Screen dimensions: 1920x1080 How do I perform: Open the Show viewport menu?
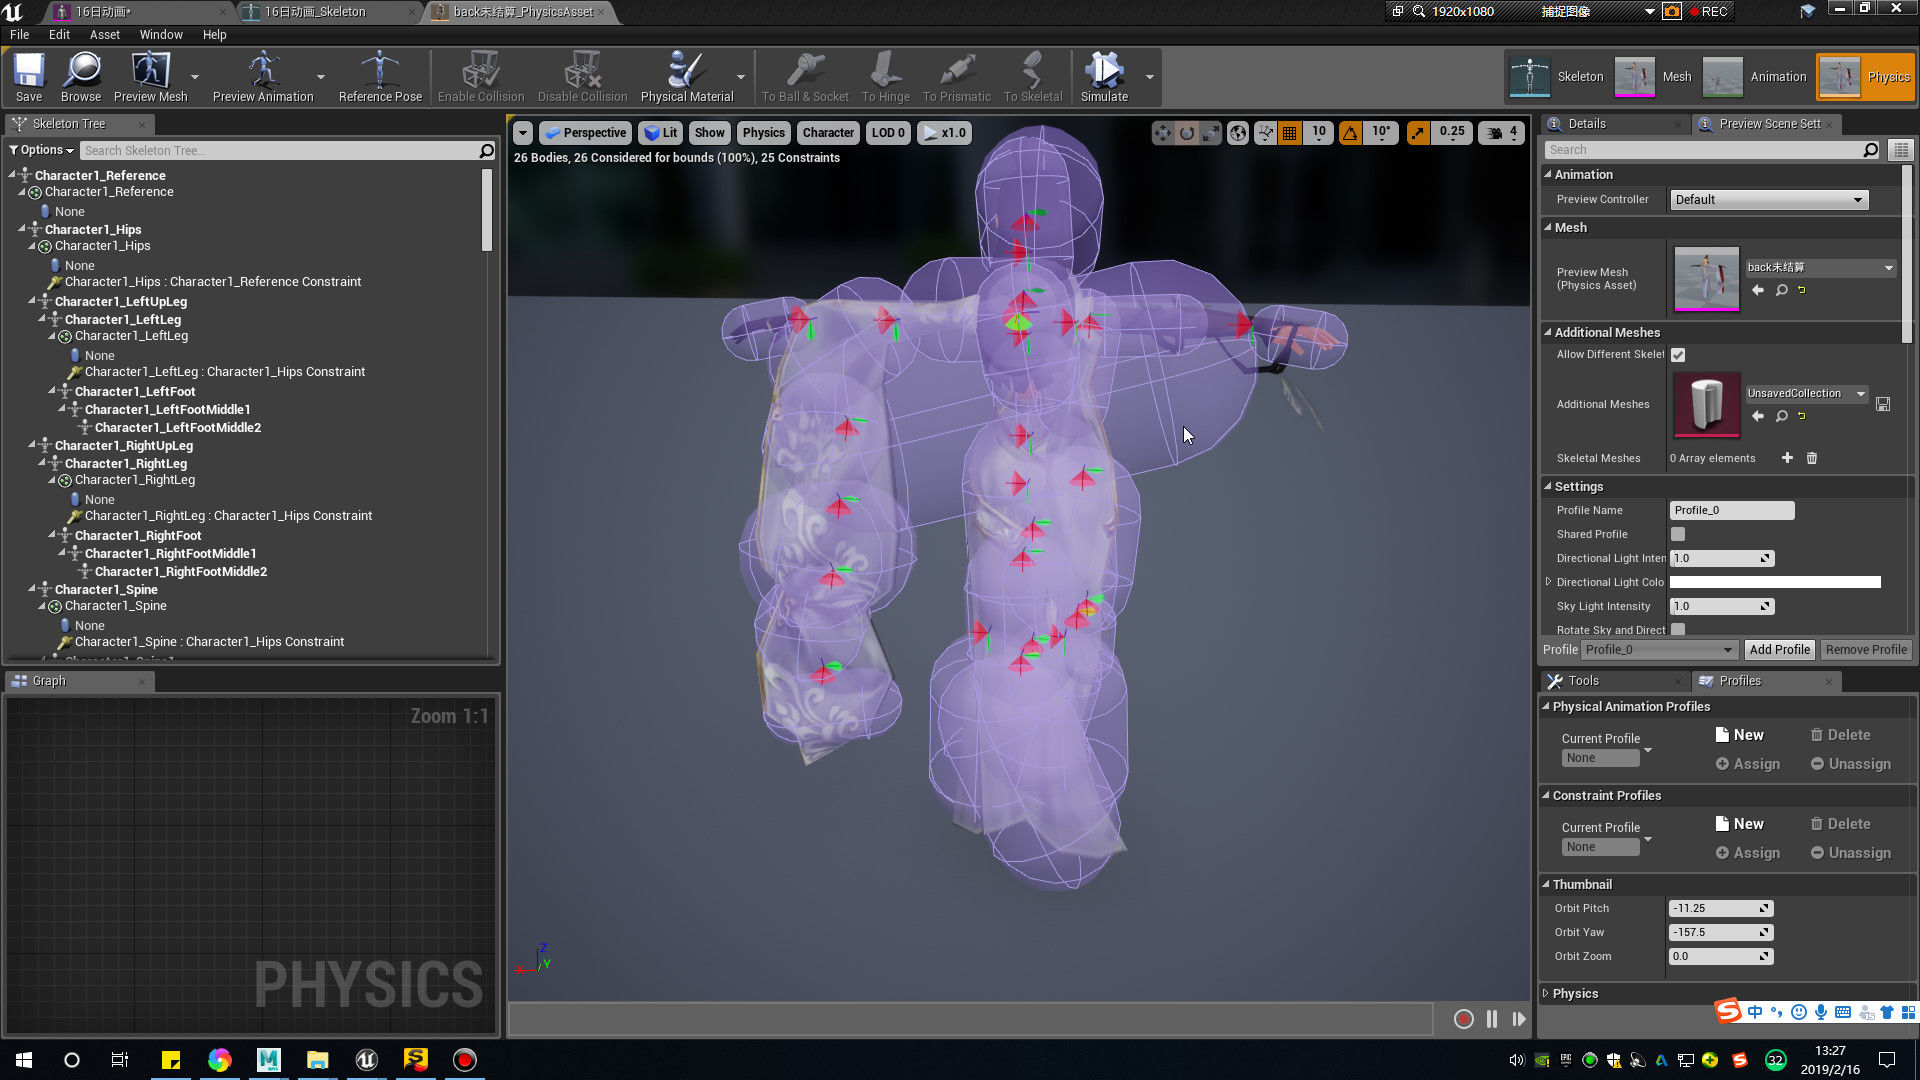coord(709,133)
